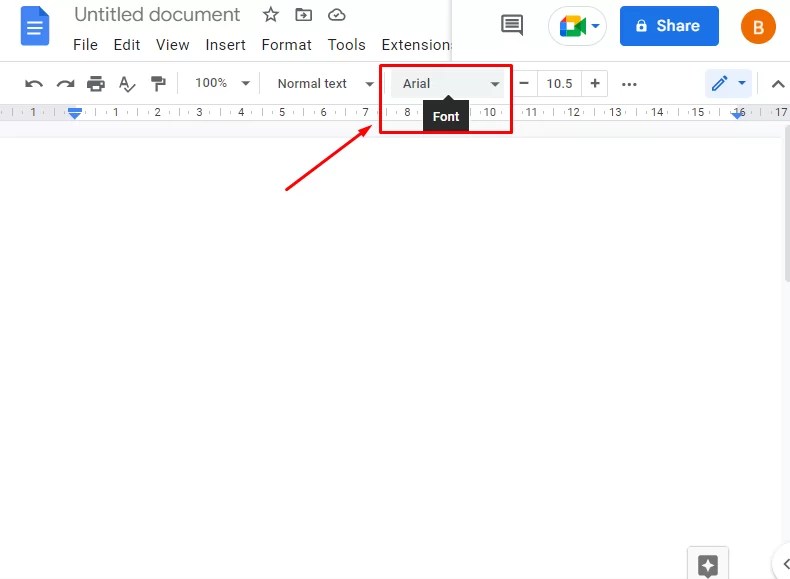
Task: Decrease font size with minus button
Action: pos(524,83)
